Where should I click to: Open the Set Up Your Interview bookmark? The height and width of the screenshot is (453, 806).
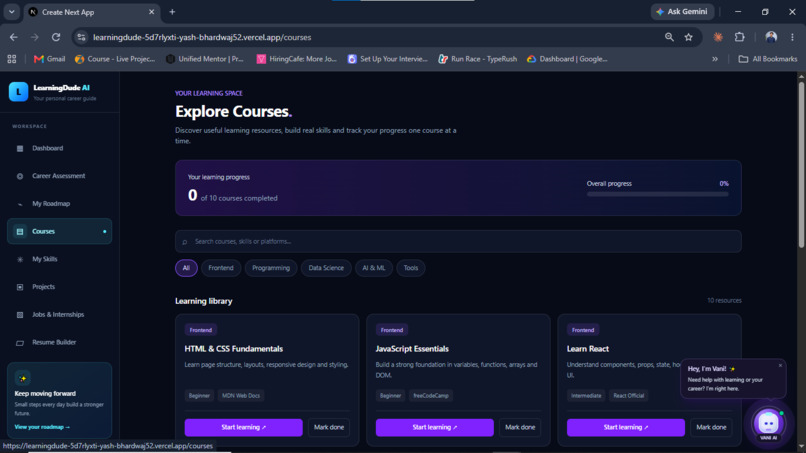[388, 59]
